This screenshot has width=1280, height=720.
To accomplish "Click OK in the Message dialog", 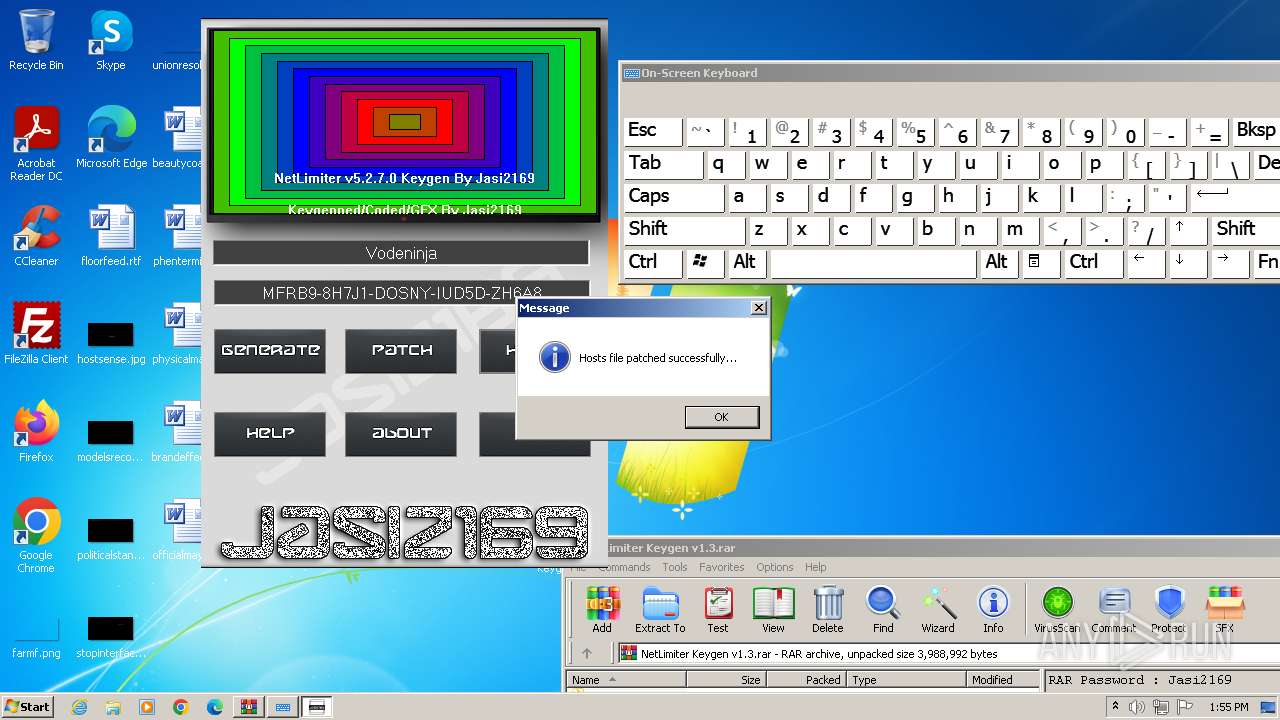I will coord(721,417).
